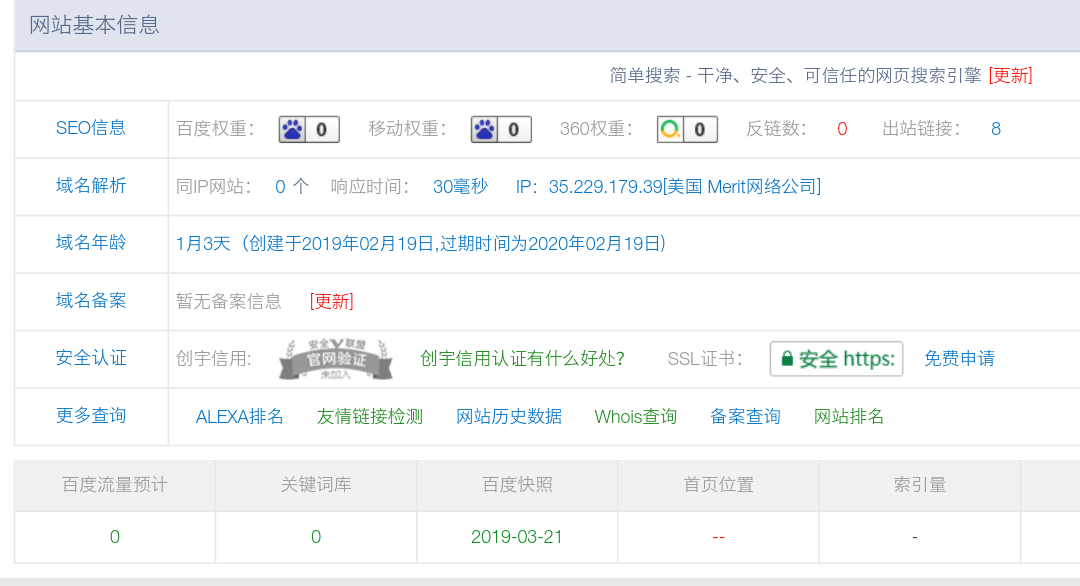
Task: Open the 网站历史数据 link
Action: click(509, 417)
